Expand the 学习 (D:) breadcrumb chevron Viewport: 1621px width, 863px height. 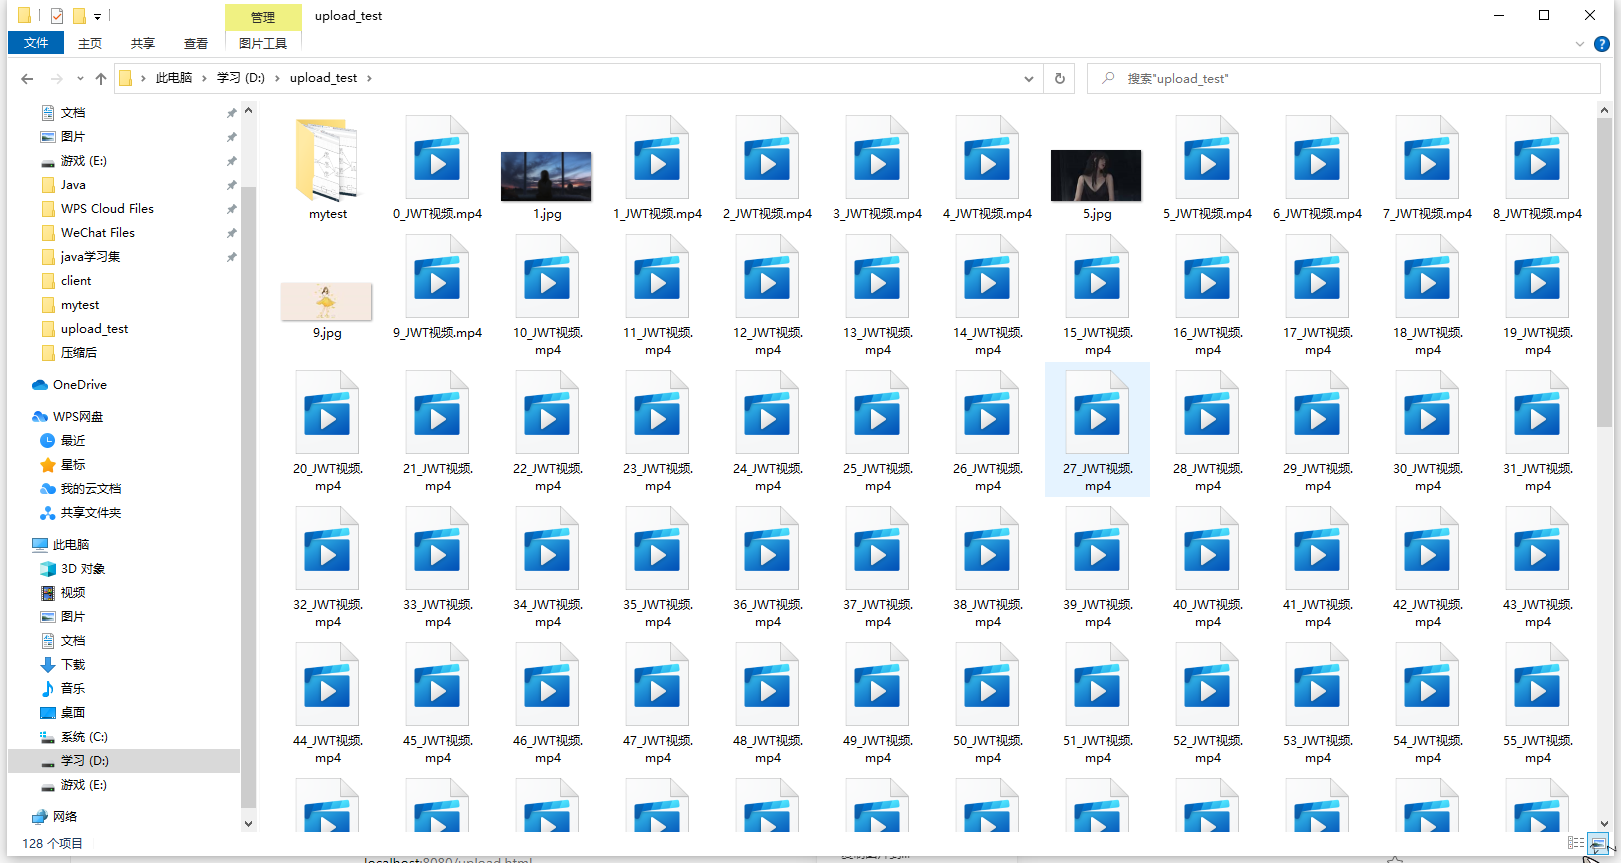pyautogui.click(x=278, y=78)
